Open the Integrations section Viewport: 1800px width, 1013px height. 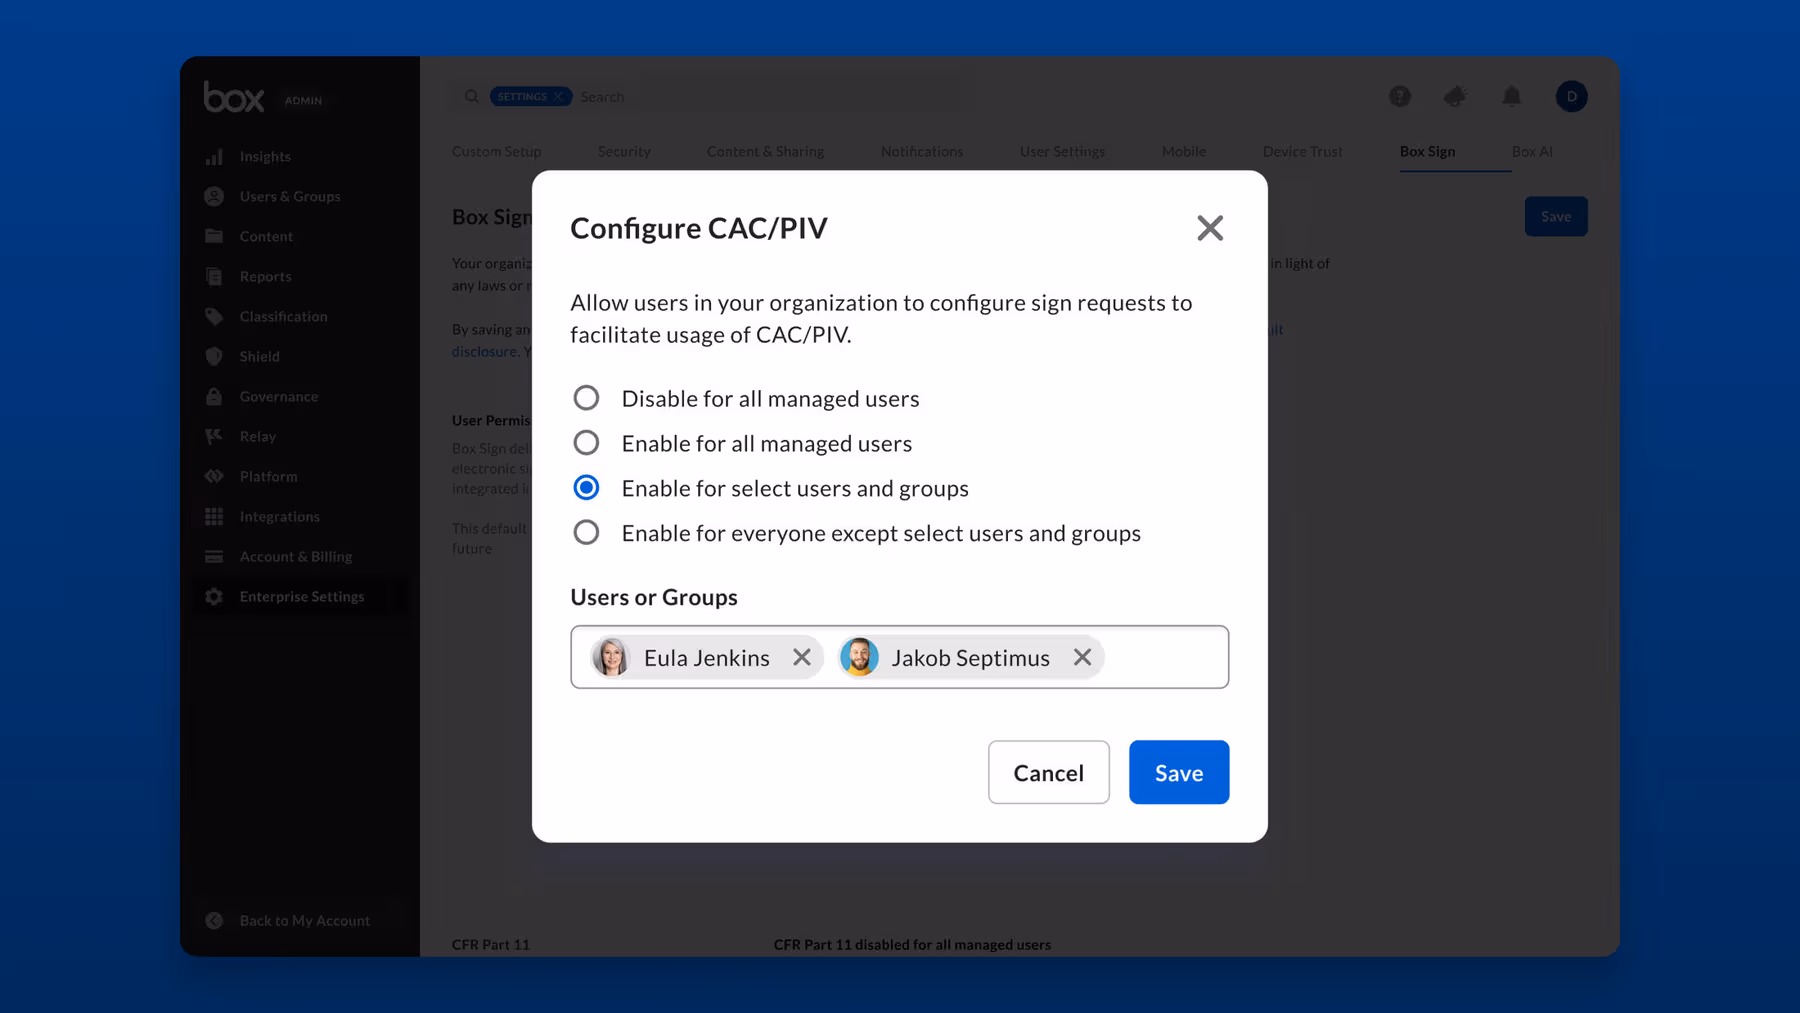point(279,516)
